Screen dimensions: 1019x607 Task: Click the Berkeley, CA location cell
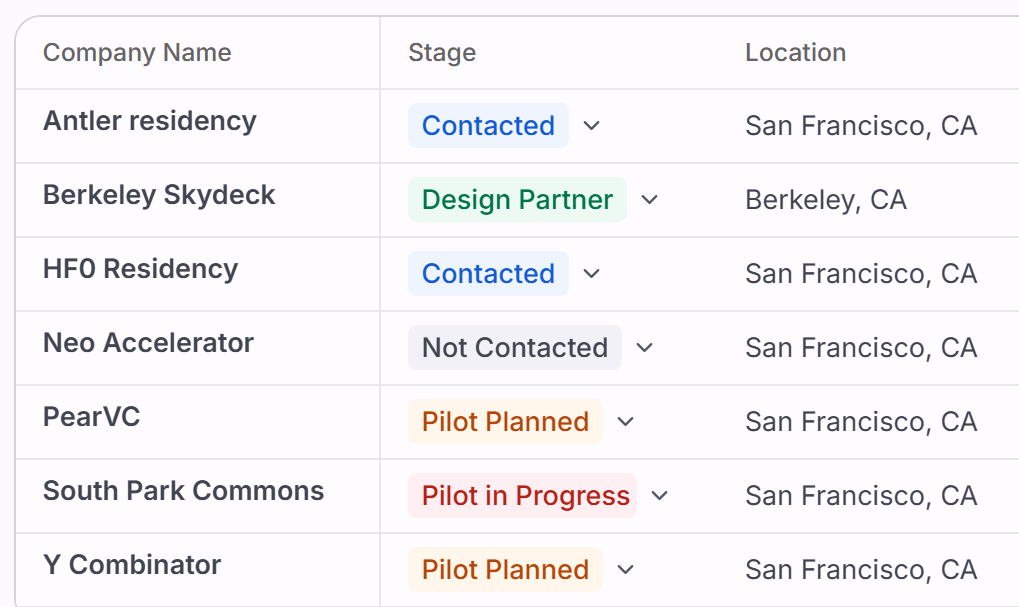click(x=826, y=200)
